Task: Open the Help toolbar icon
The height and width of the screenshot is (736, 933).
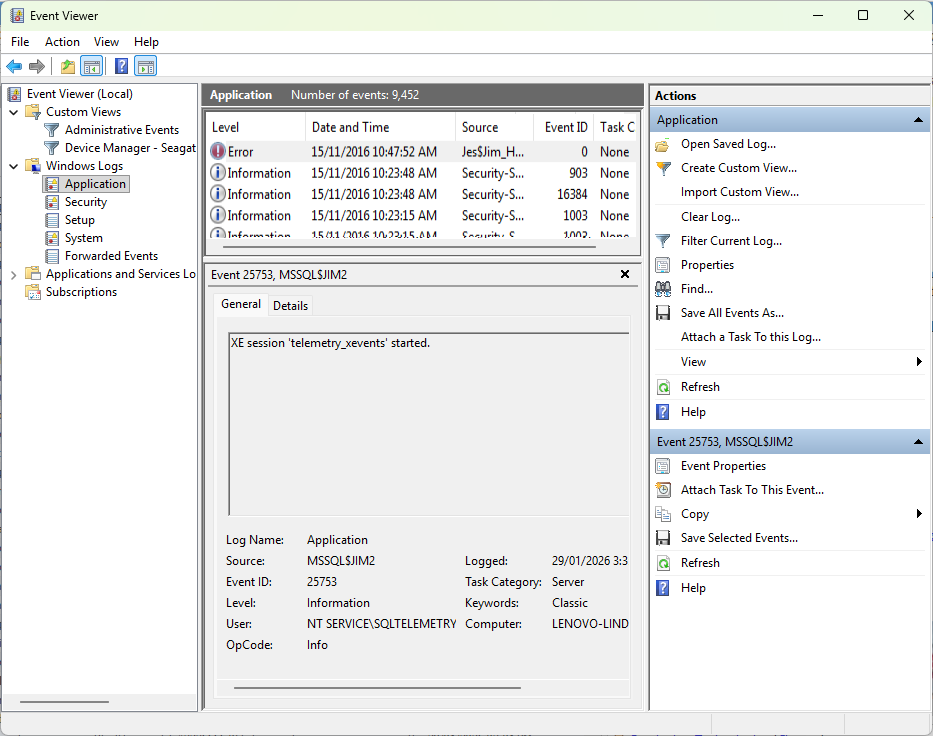Action: pos(121,66)
